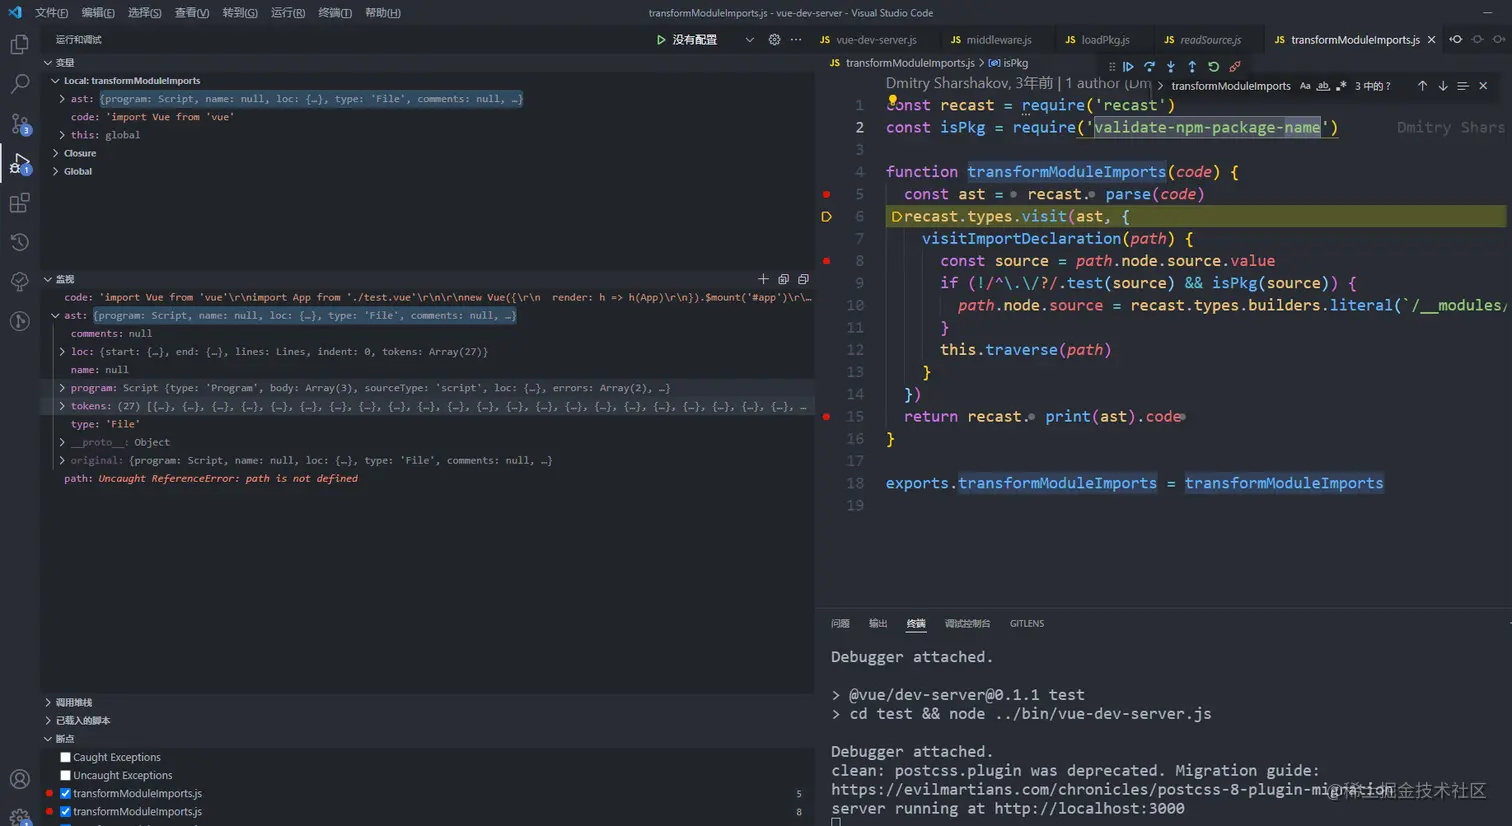Start debugging with green play button

(661, 40)
